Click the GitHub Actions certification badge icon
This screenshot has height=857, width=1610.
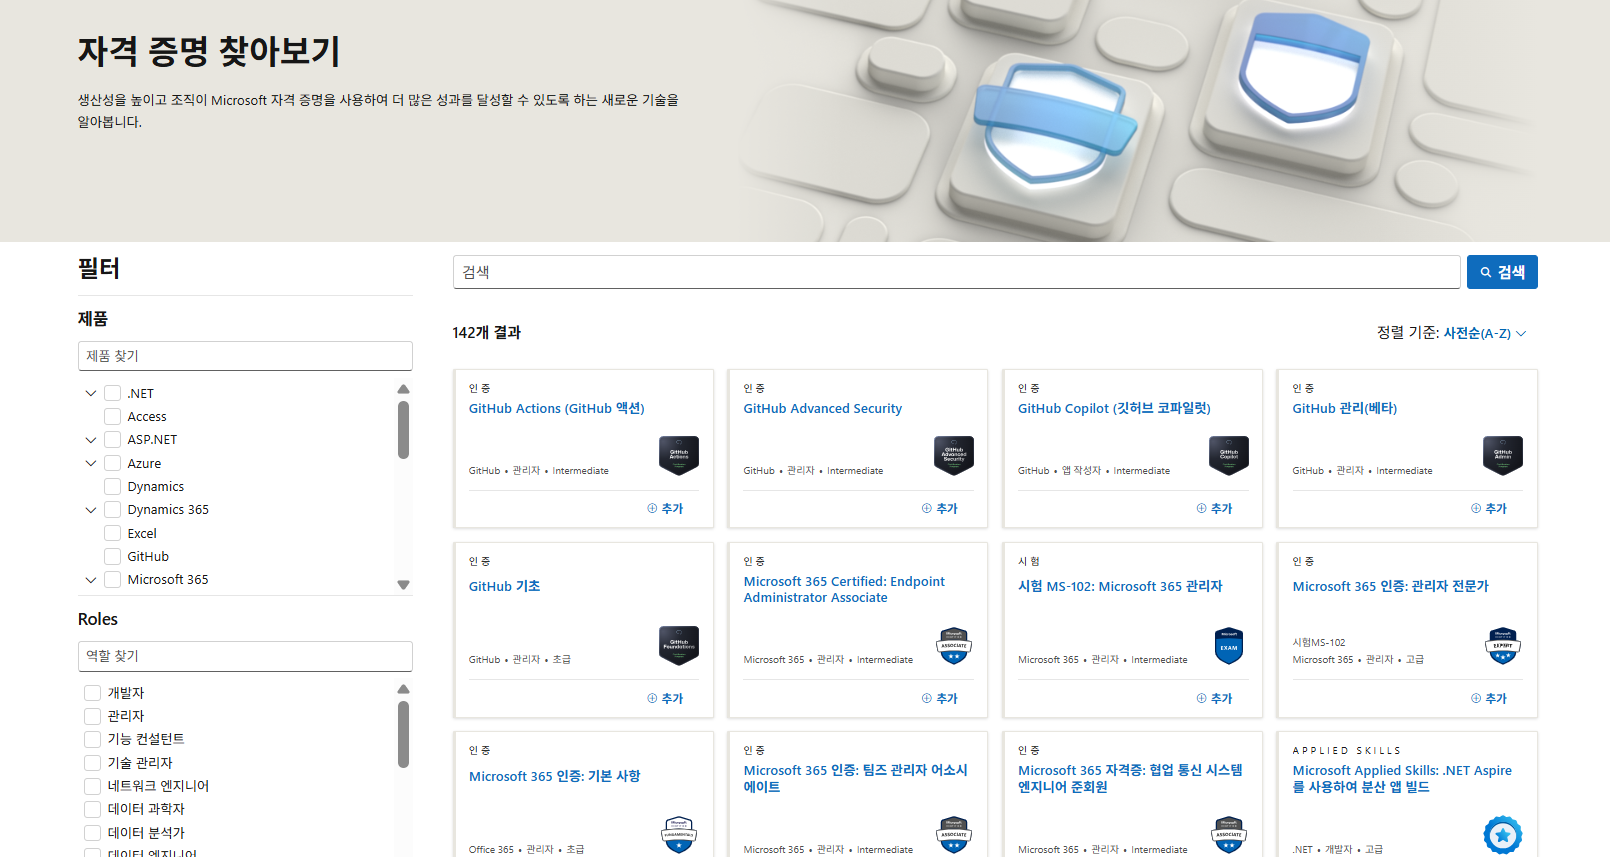679,455
